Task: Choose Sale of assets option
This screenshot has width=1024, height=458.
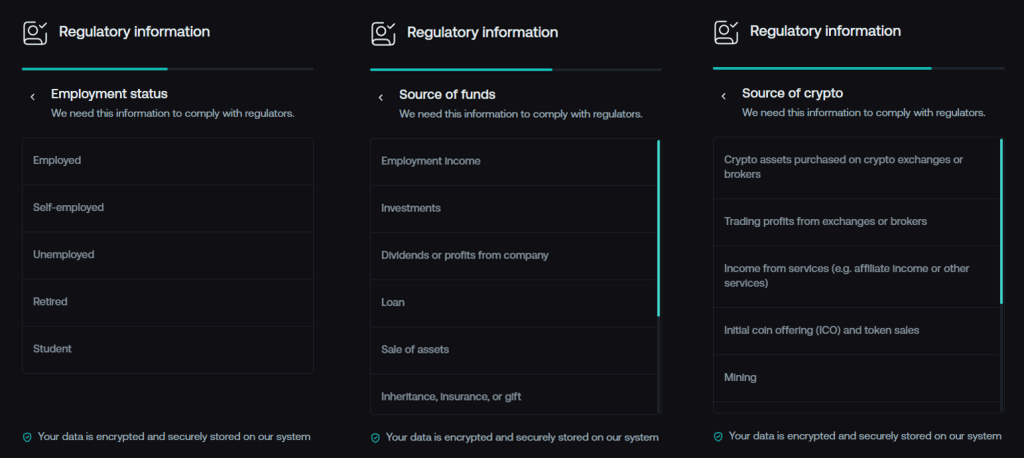Action: tap(513, 350)
